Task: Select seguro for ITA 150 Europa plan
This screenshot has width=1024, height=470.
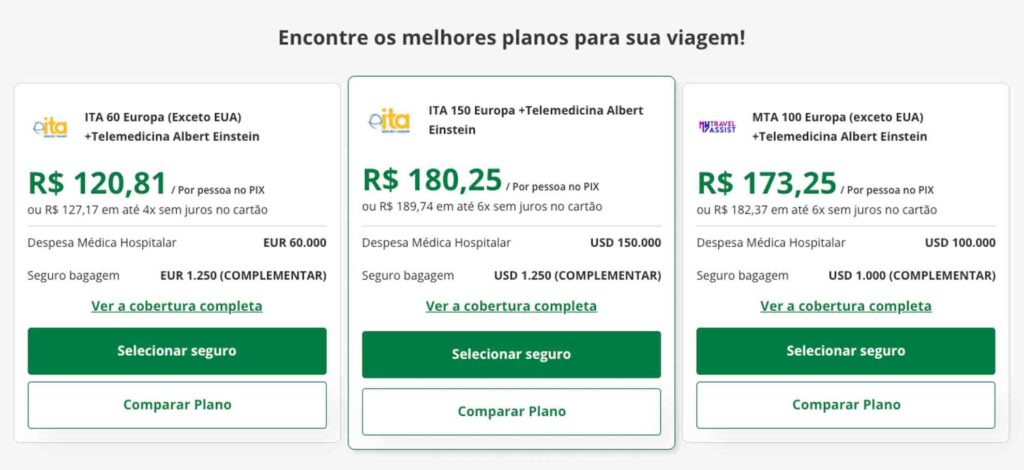Action: point(511,354)
